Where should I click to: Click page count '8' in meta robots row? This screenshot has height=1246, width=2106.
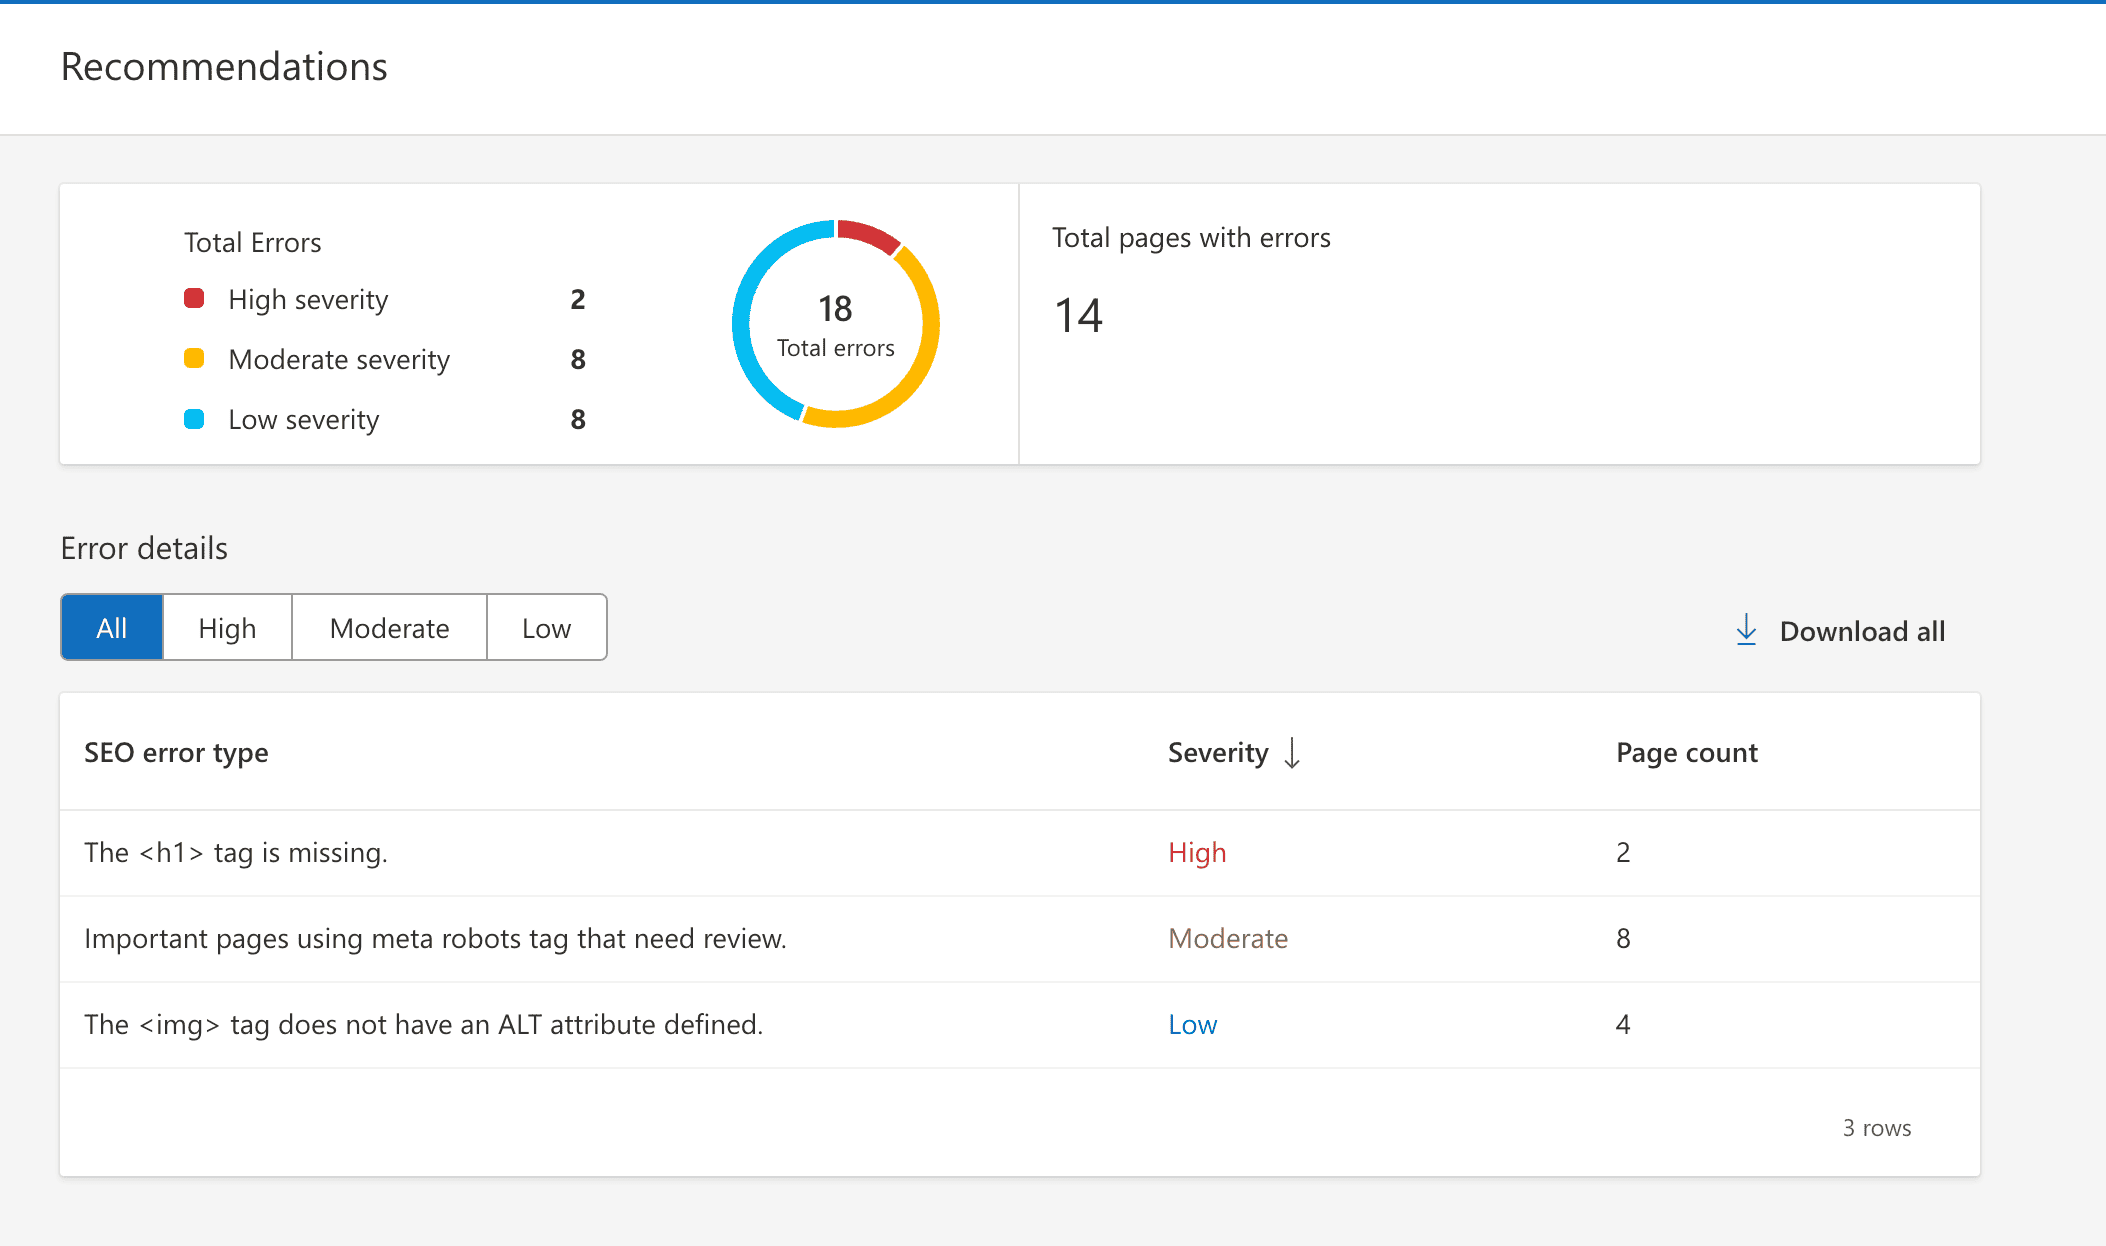1623,939
